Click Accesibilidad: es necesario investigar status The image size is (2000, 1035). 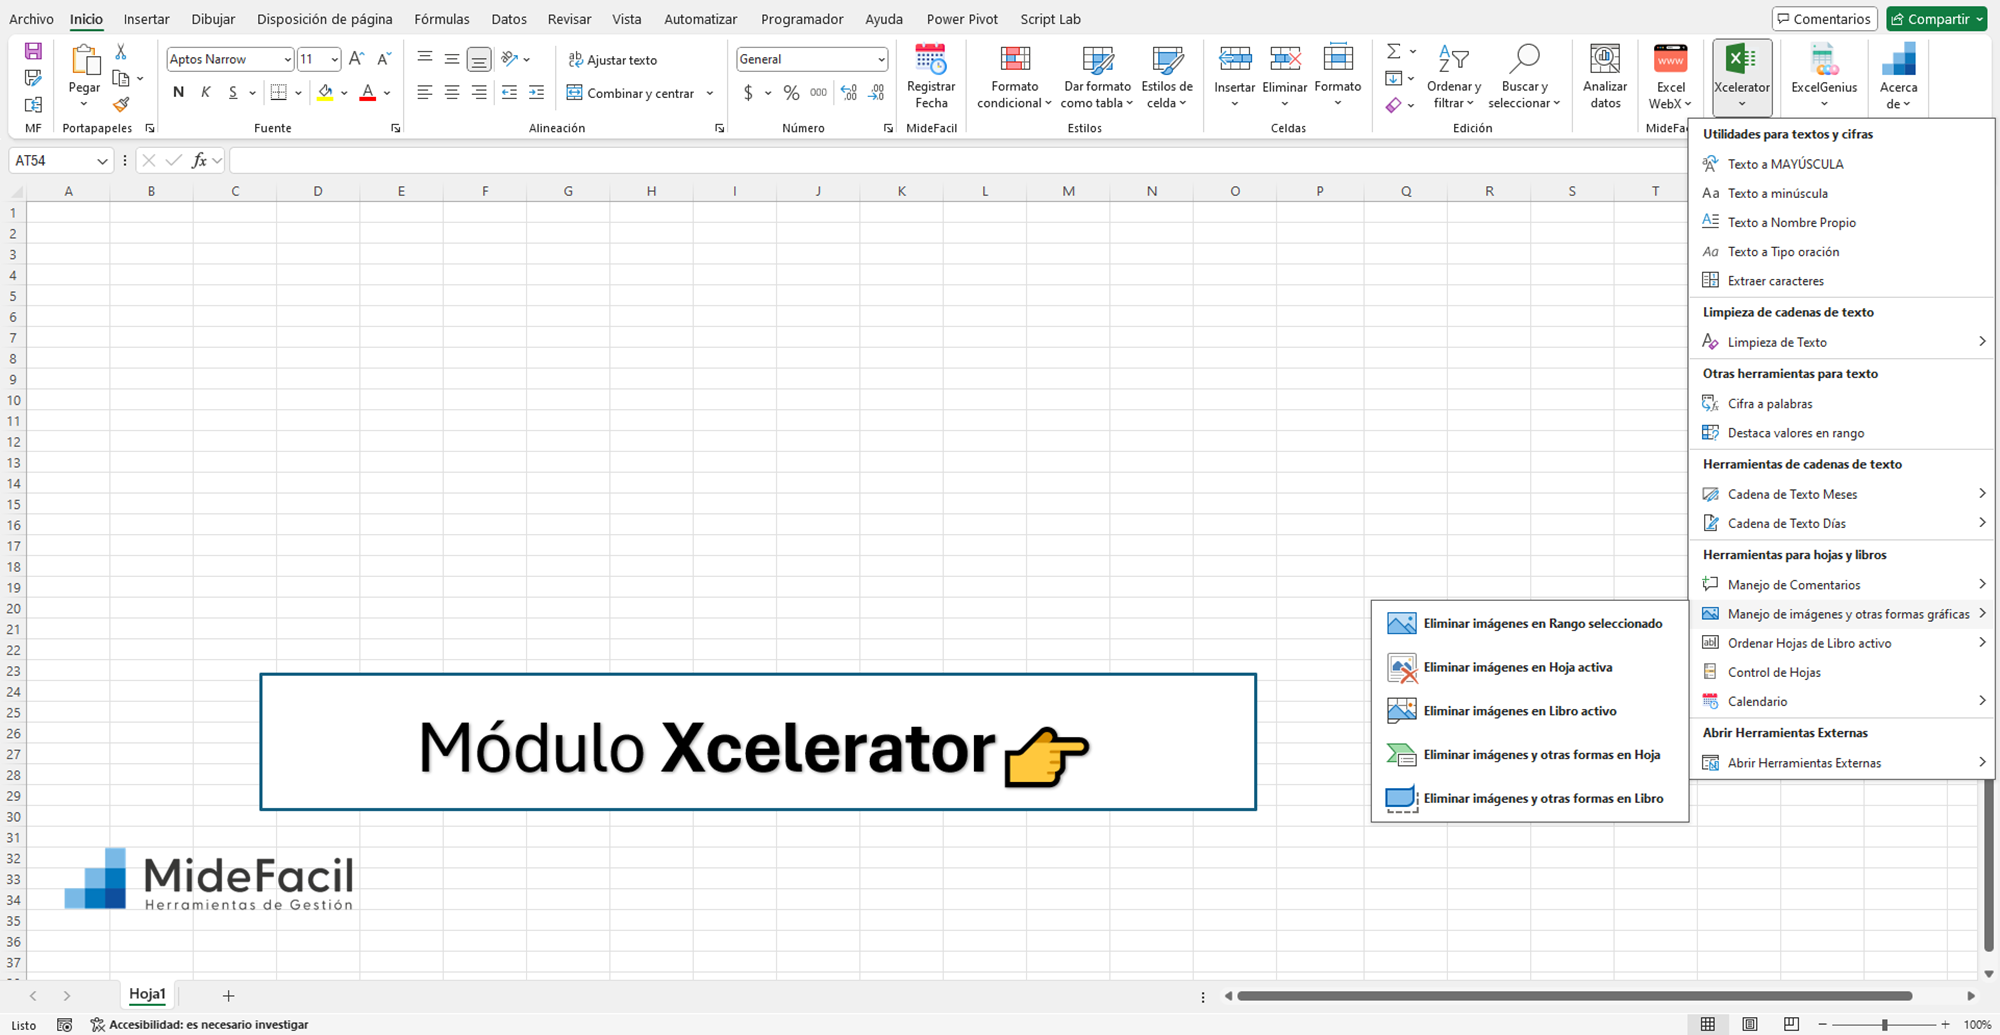coord(199,1025)
